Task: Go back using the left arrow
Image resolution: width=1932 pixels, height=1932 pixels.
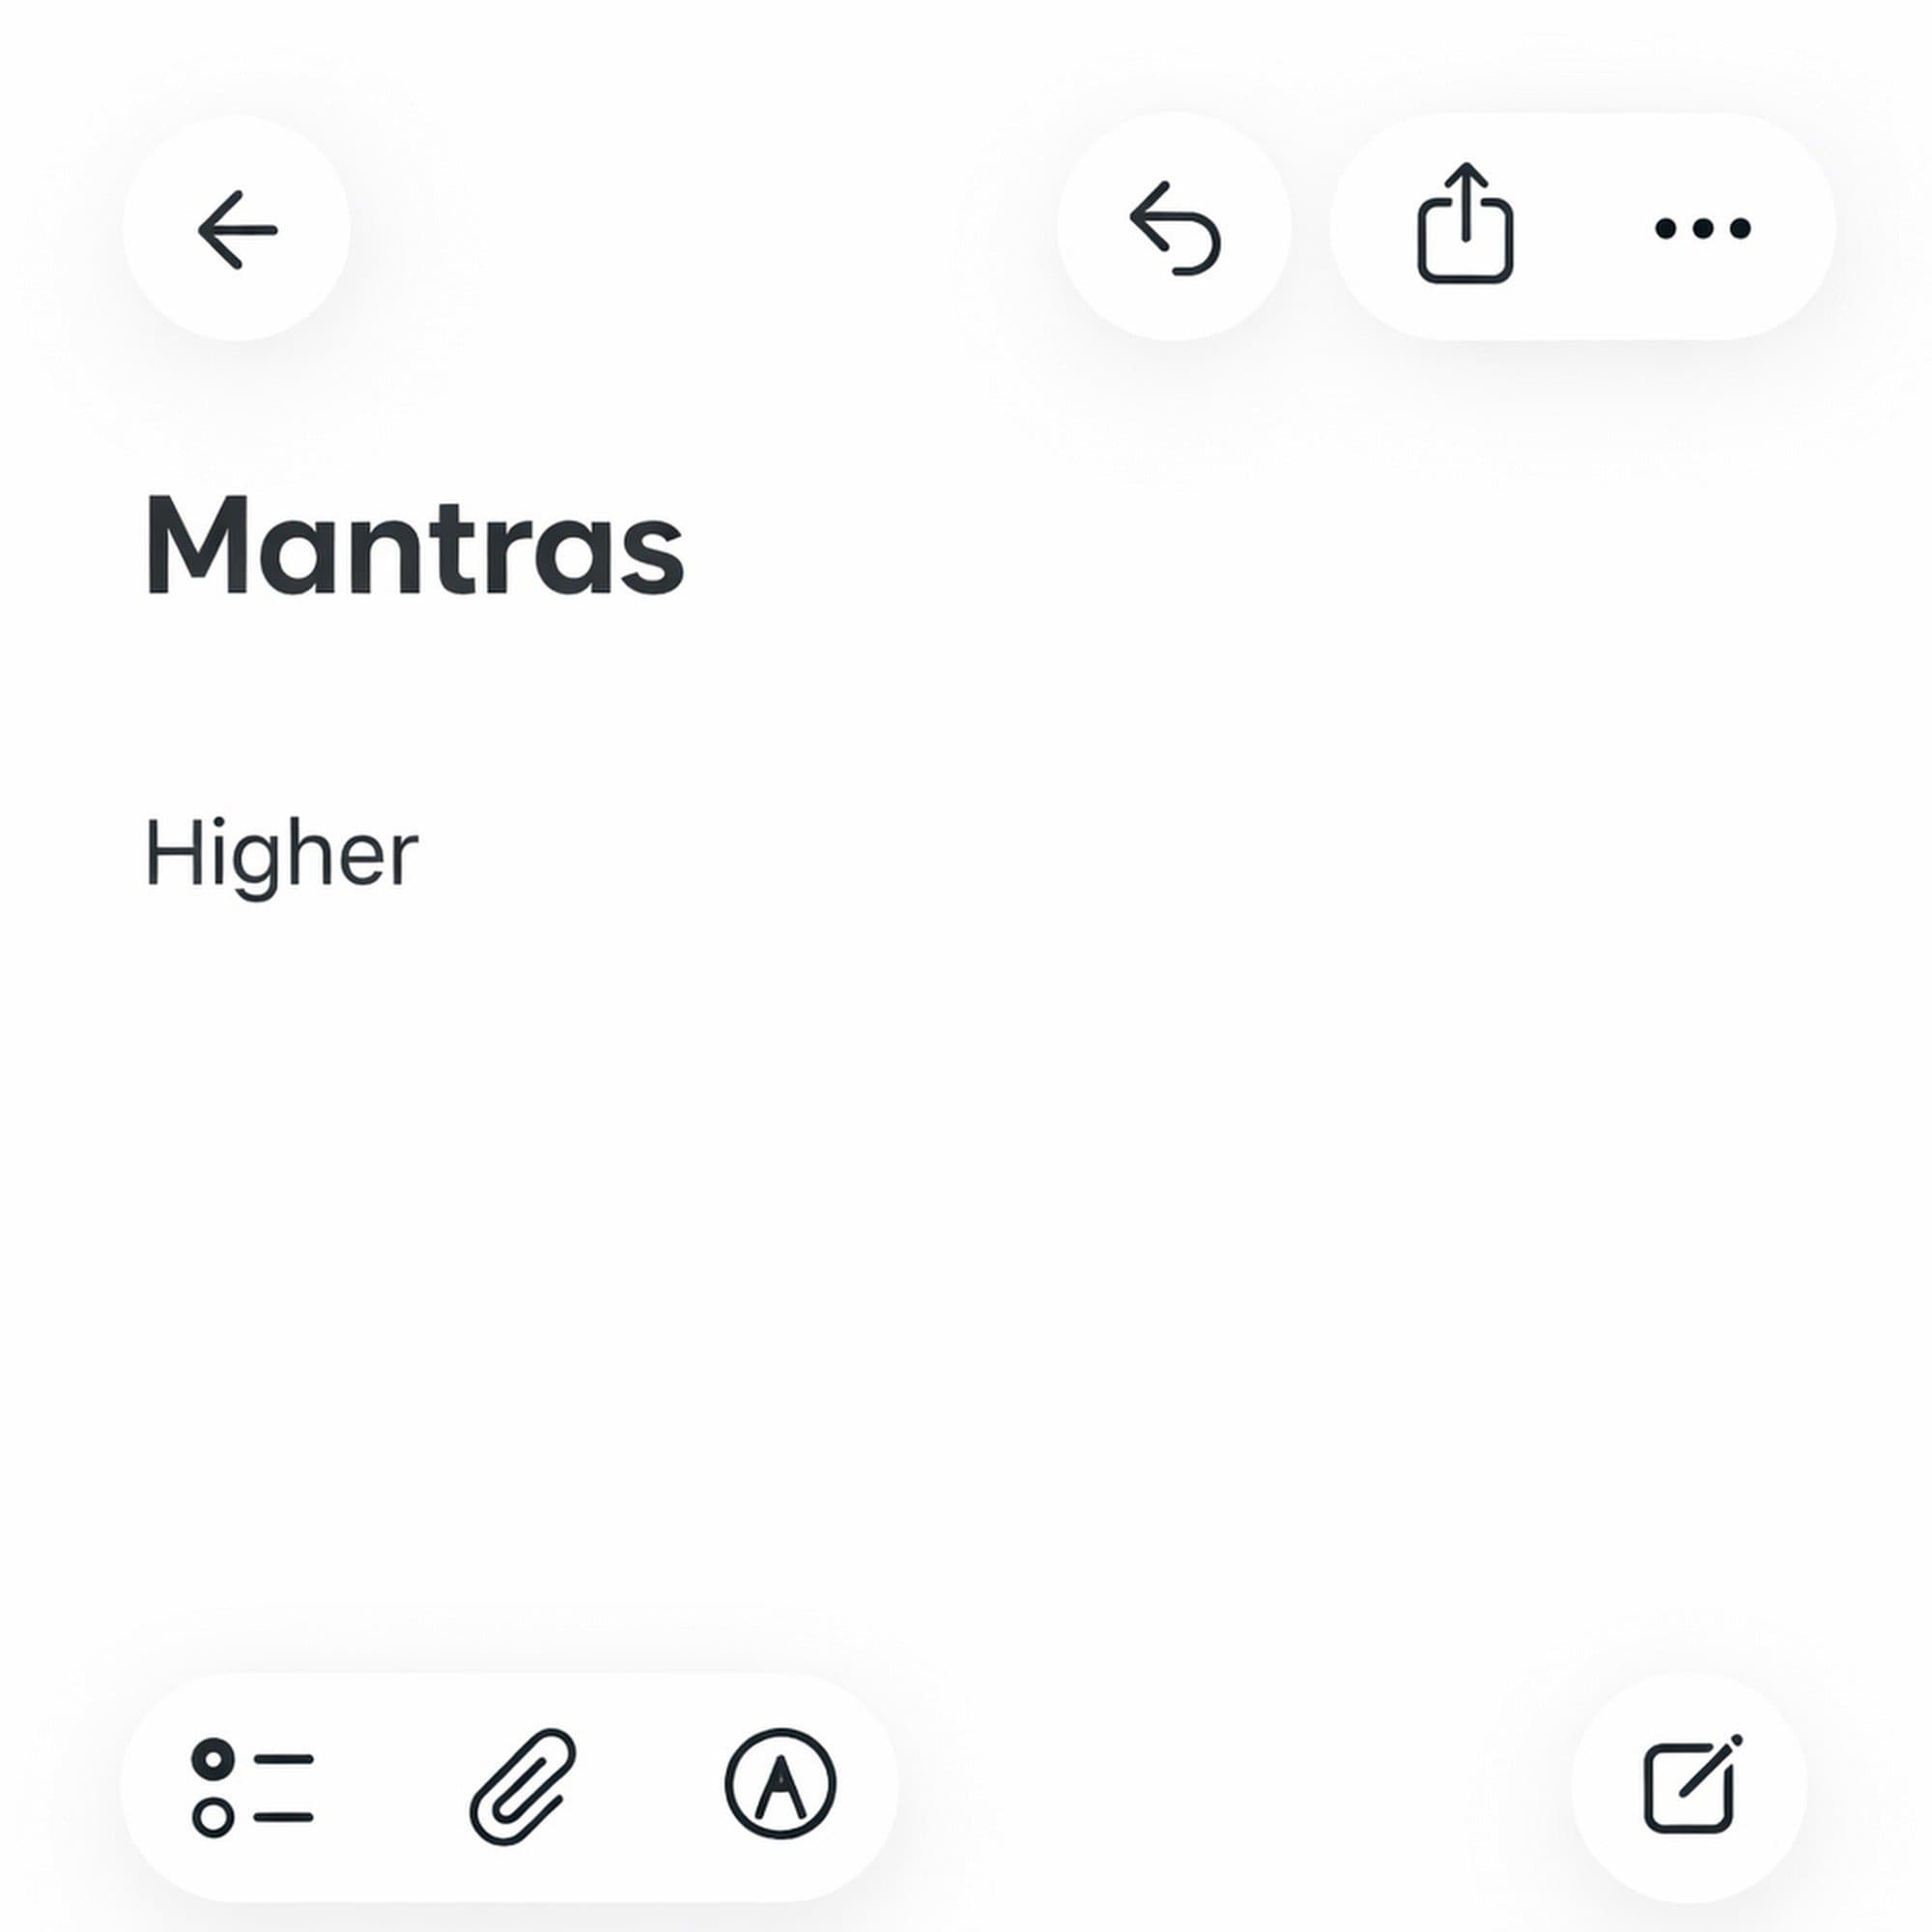Action: coord(237,230)
